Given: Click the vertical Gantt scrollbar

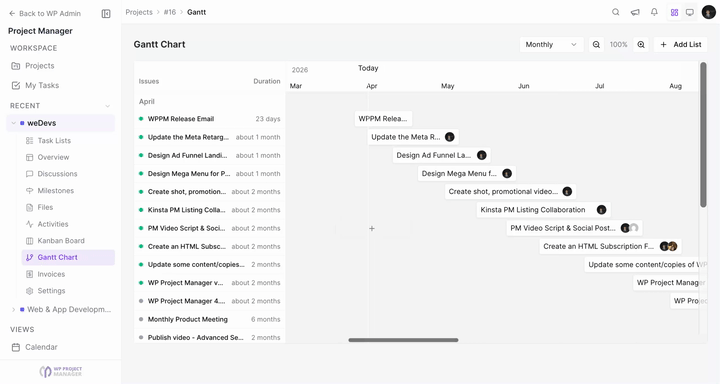Looking at the screenshot, I should pyautogui.click(x=703, y=135).
